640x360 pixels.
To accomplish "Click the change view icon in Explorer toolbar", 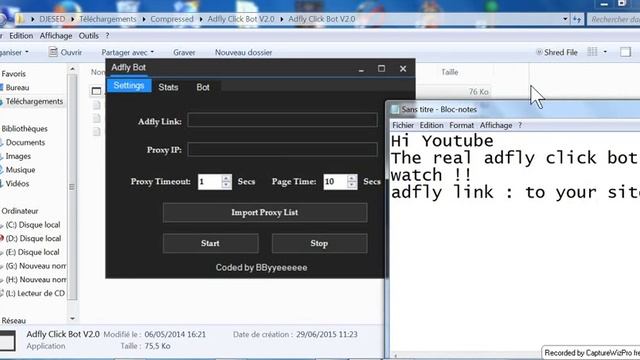I will [592, 52].
